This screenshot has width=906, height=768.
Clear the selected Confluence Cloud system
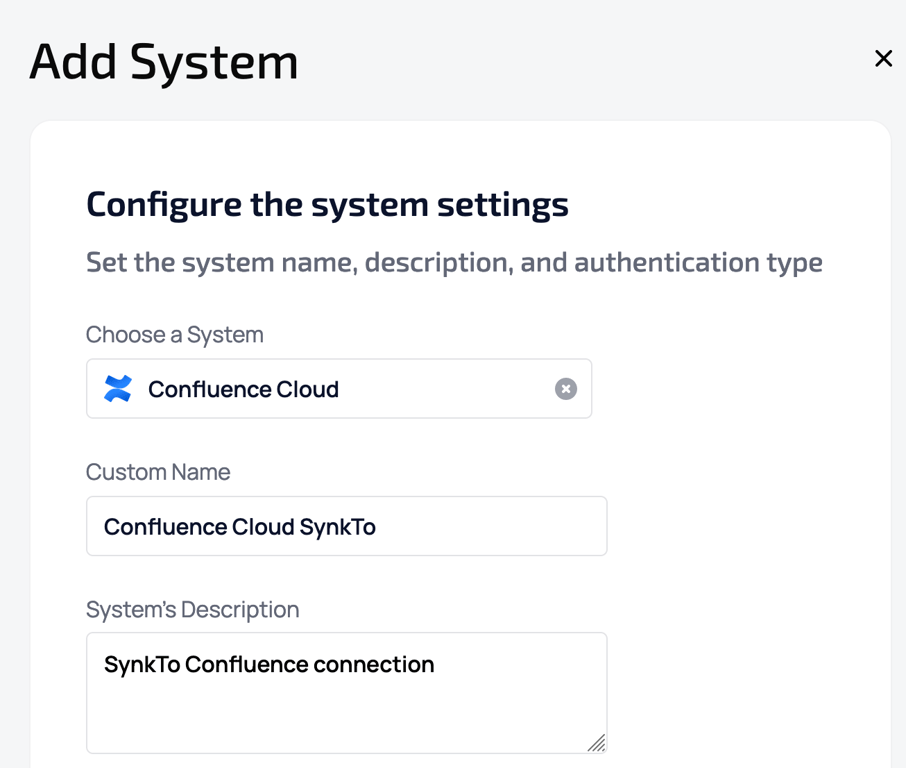[x=566, y=389]
